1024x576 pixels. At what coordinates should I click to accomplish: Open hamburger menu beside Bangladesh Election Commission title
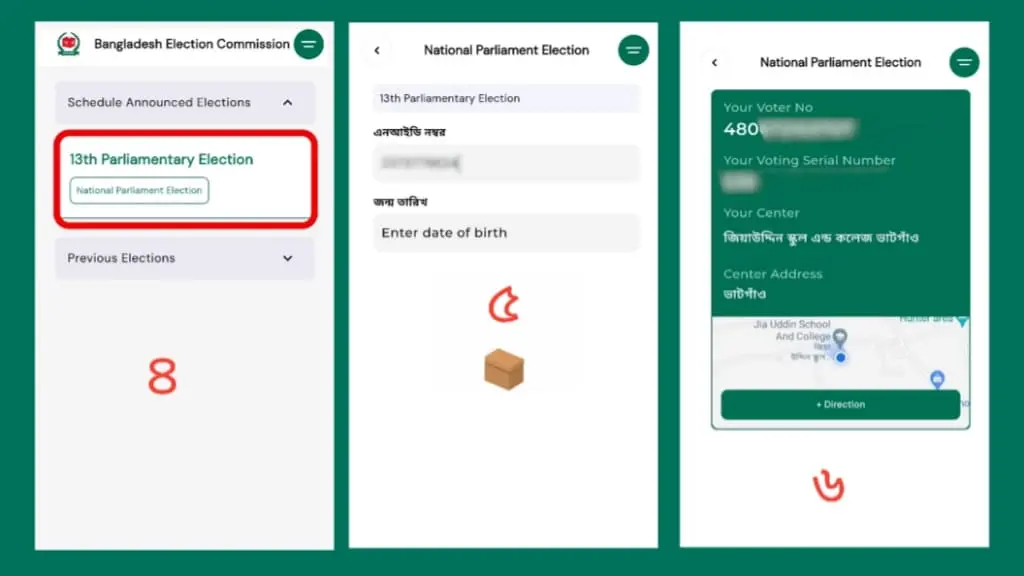click(x=309, y=44)
